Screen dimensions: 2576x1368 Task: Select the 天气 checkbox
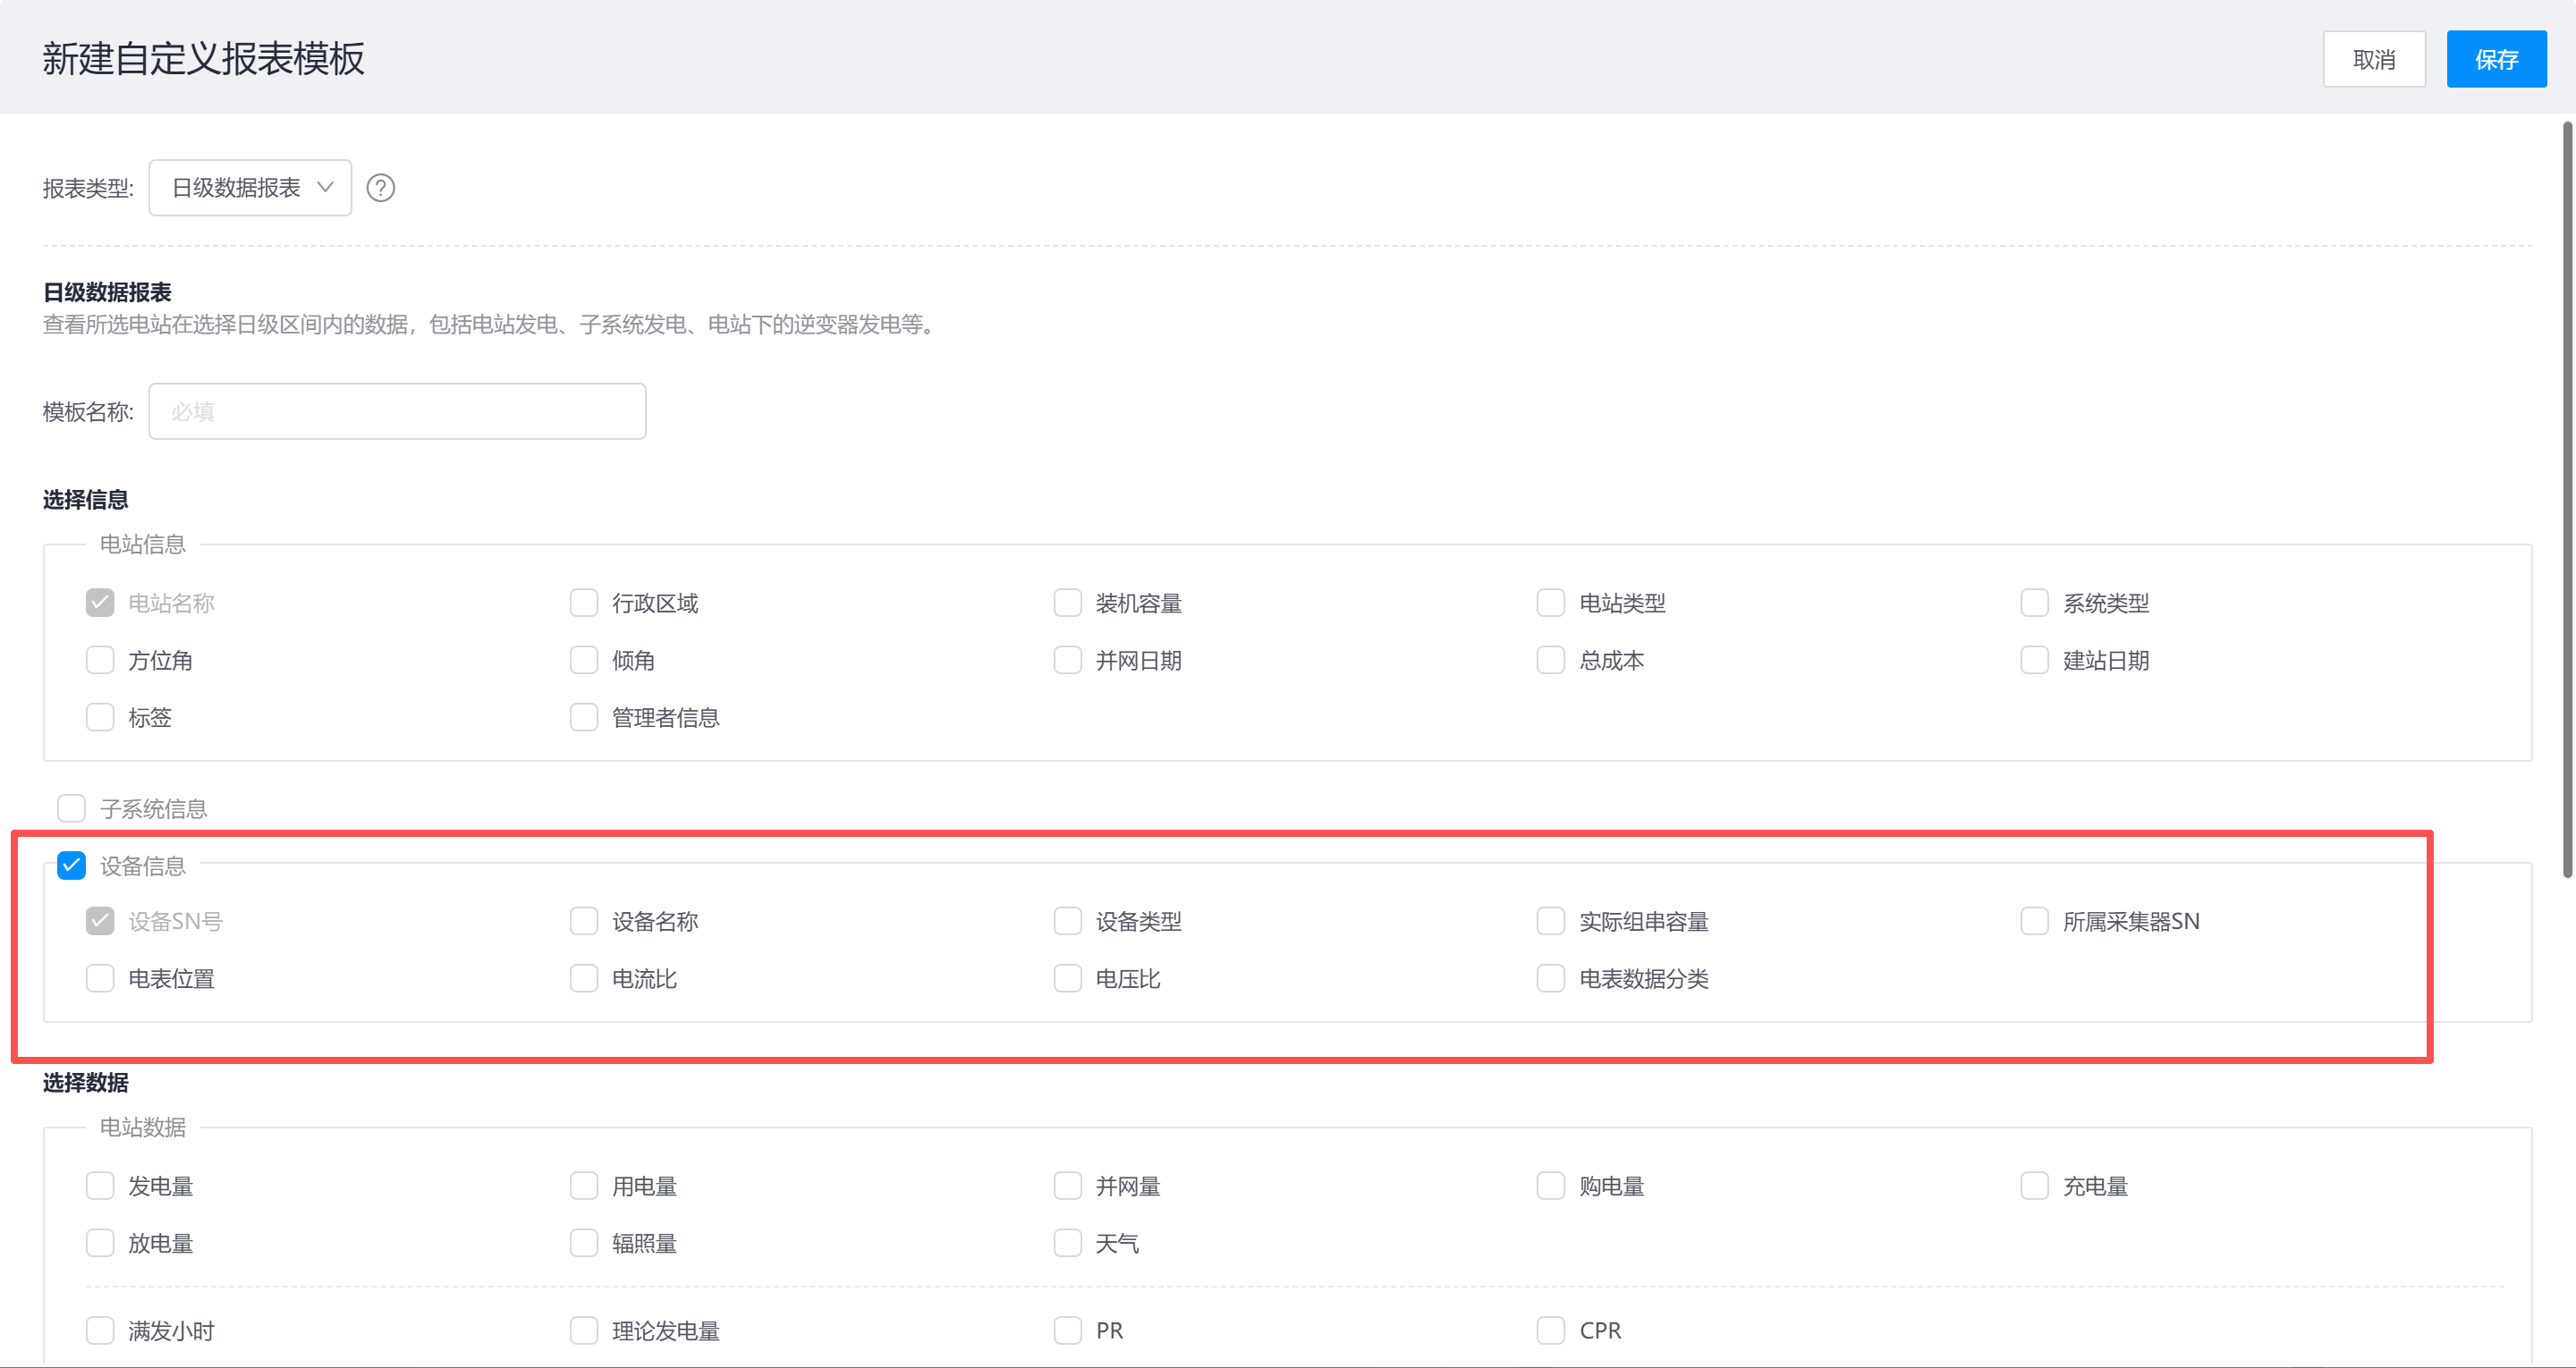click(x=1067, y=1243)
